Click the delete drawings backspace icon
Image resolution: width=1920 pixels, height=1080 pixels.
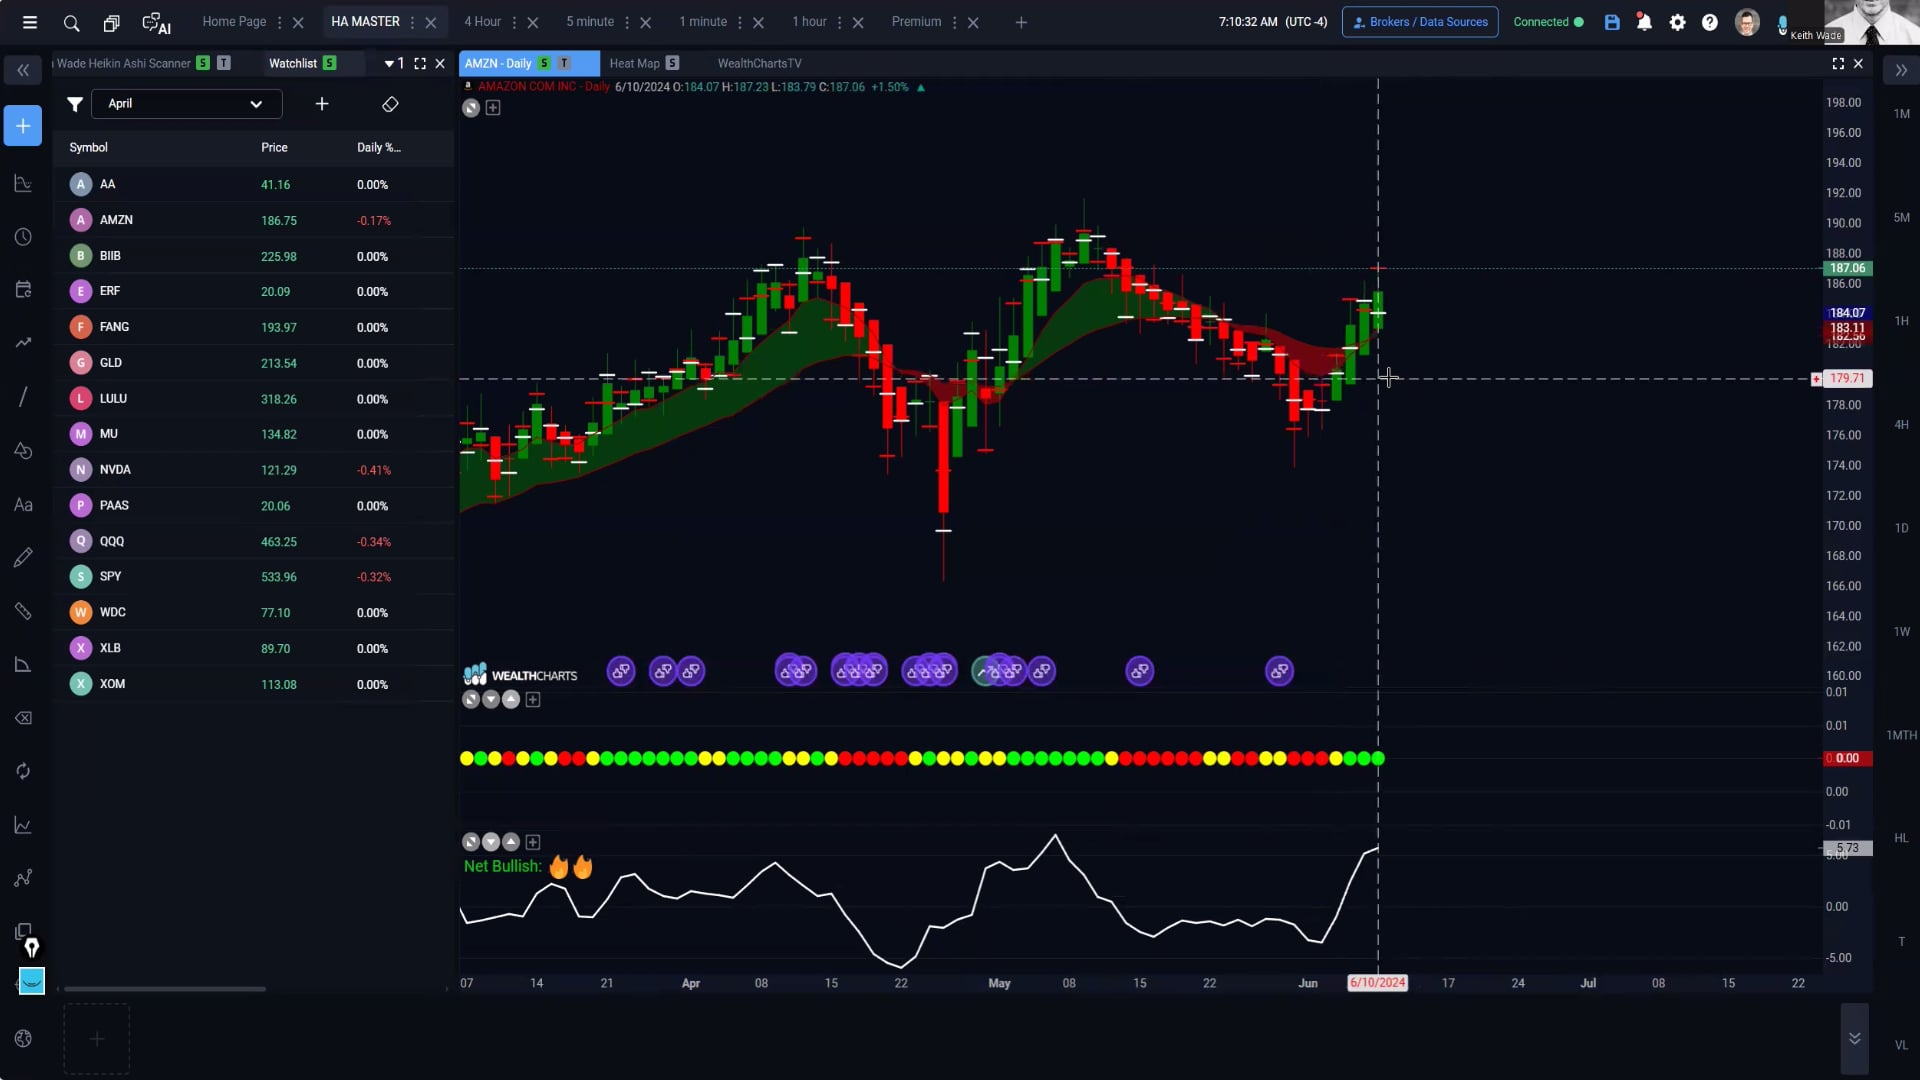coord(23,718)
